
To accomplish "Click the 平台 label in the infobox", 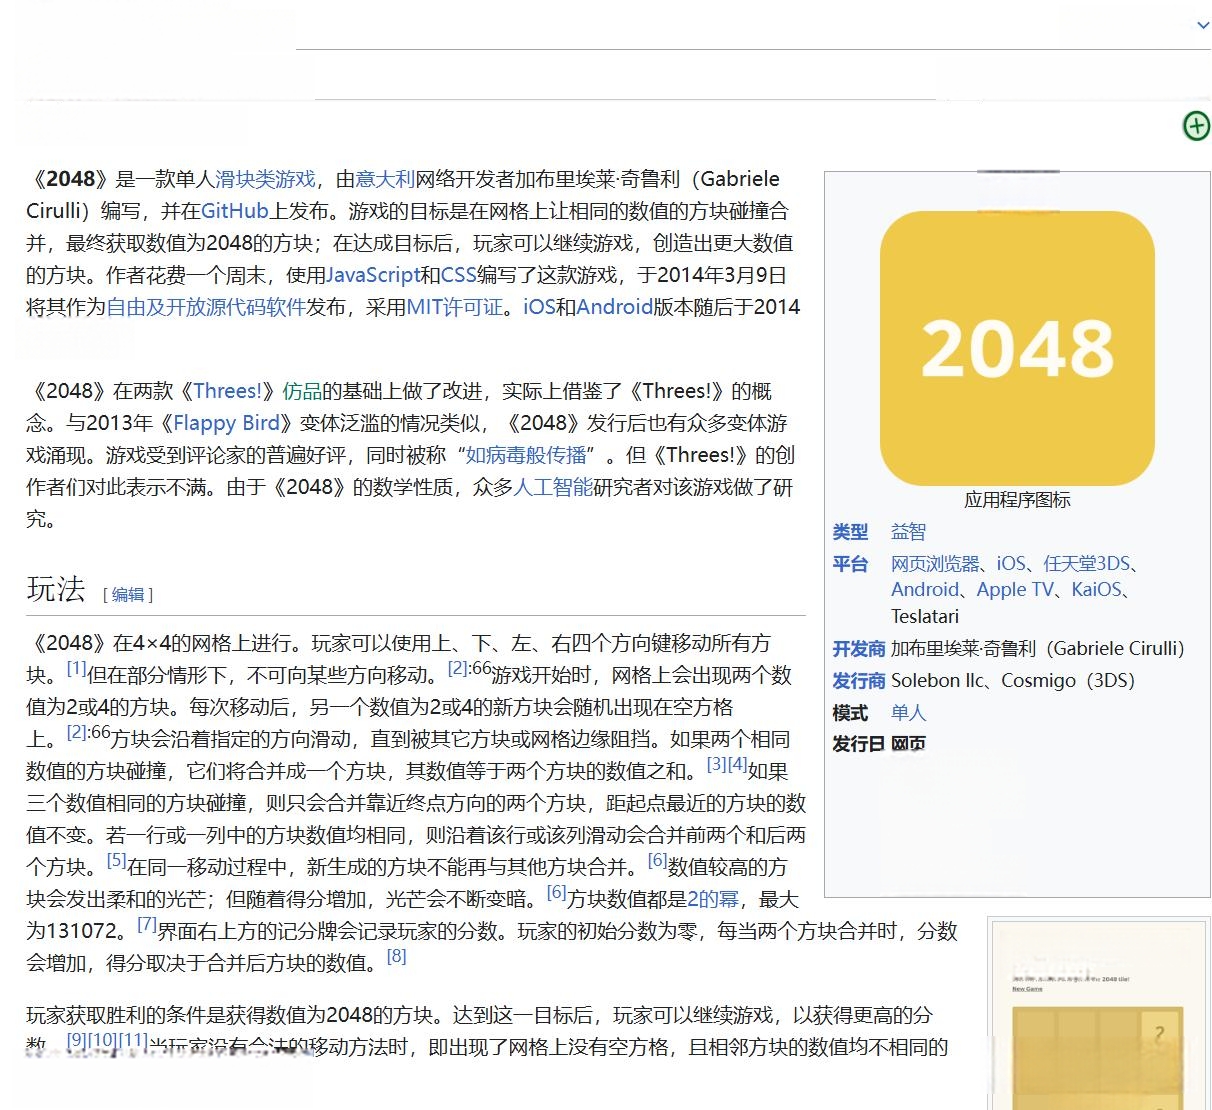I will click(x=850, y=564).
